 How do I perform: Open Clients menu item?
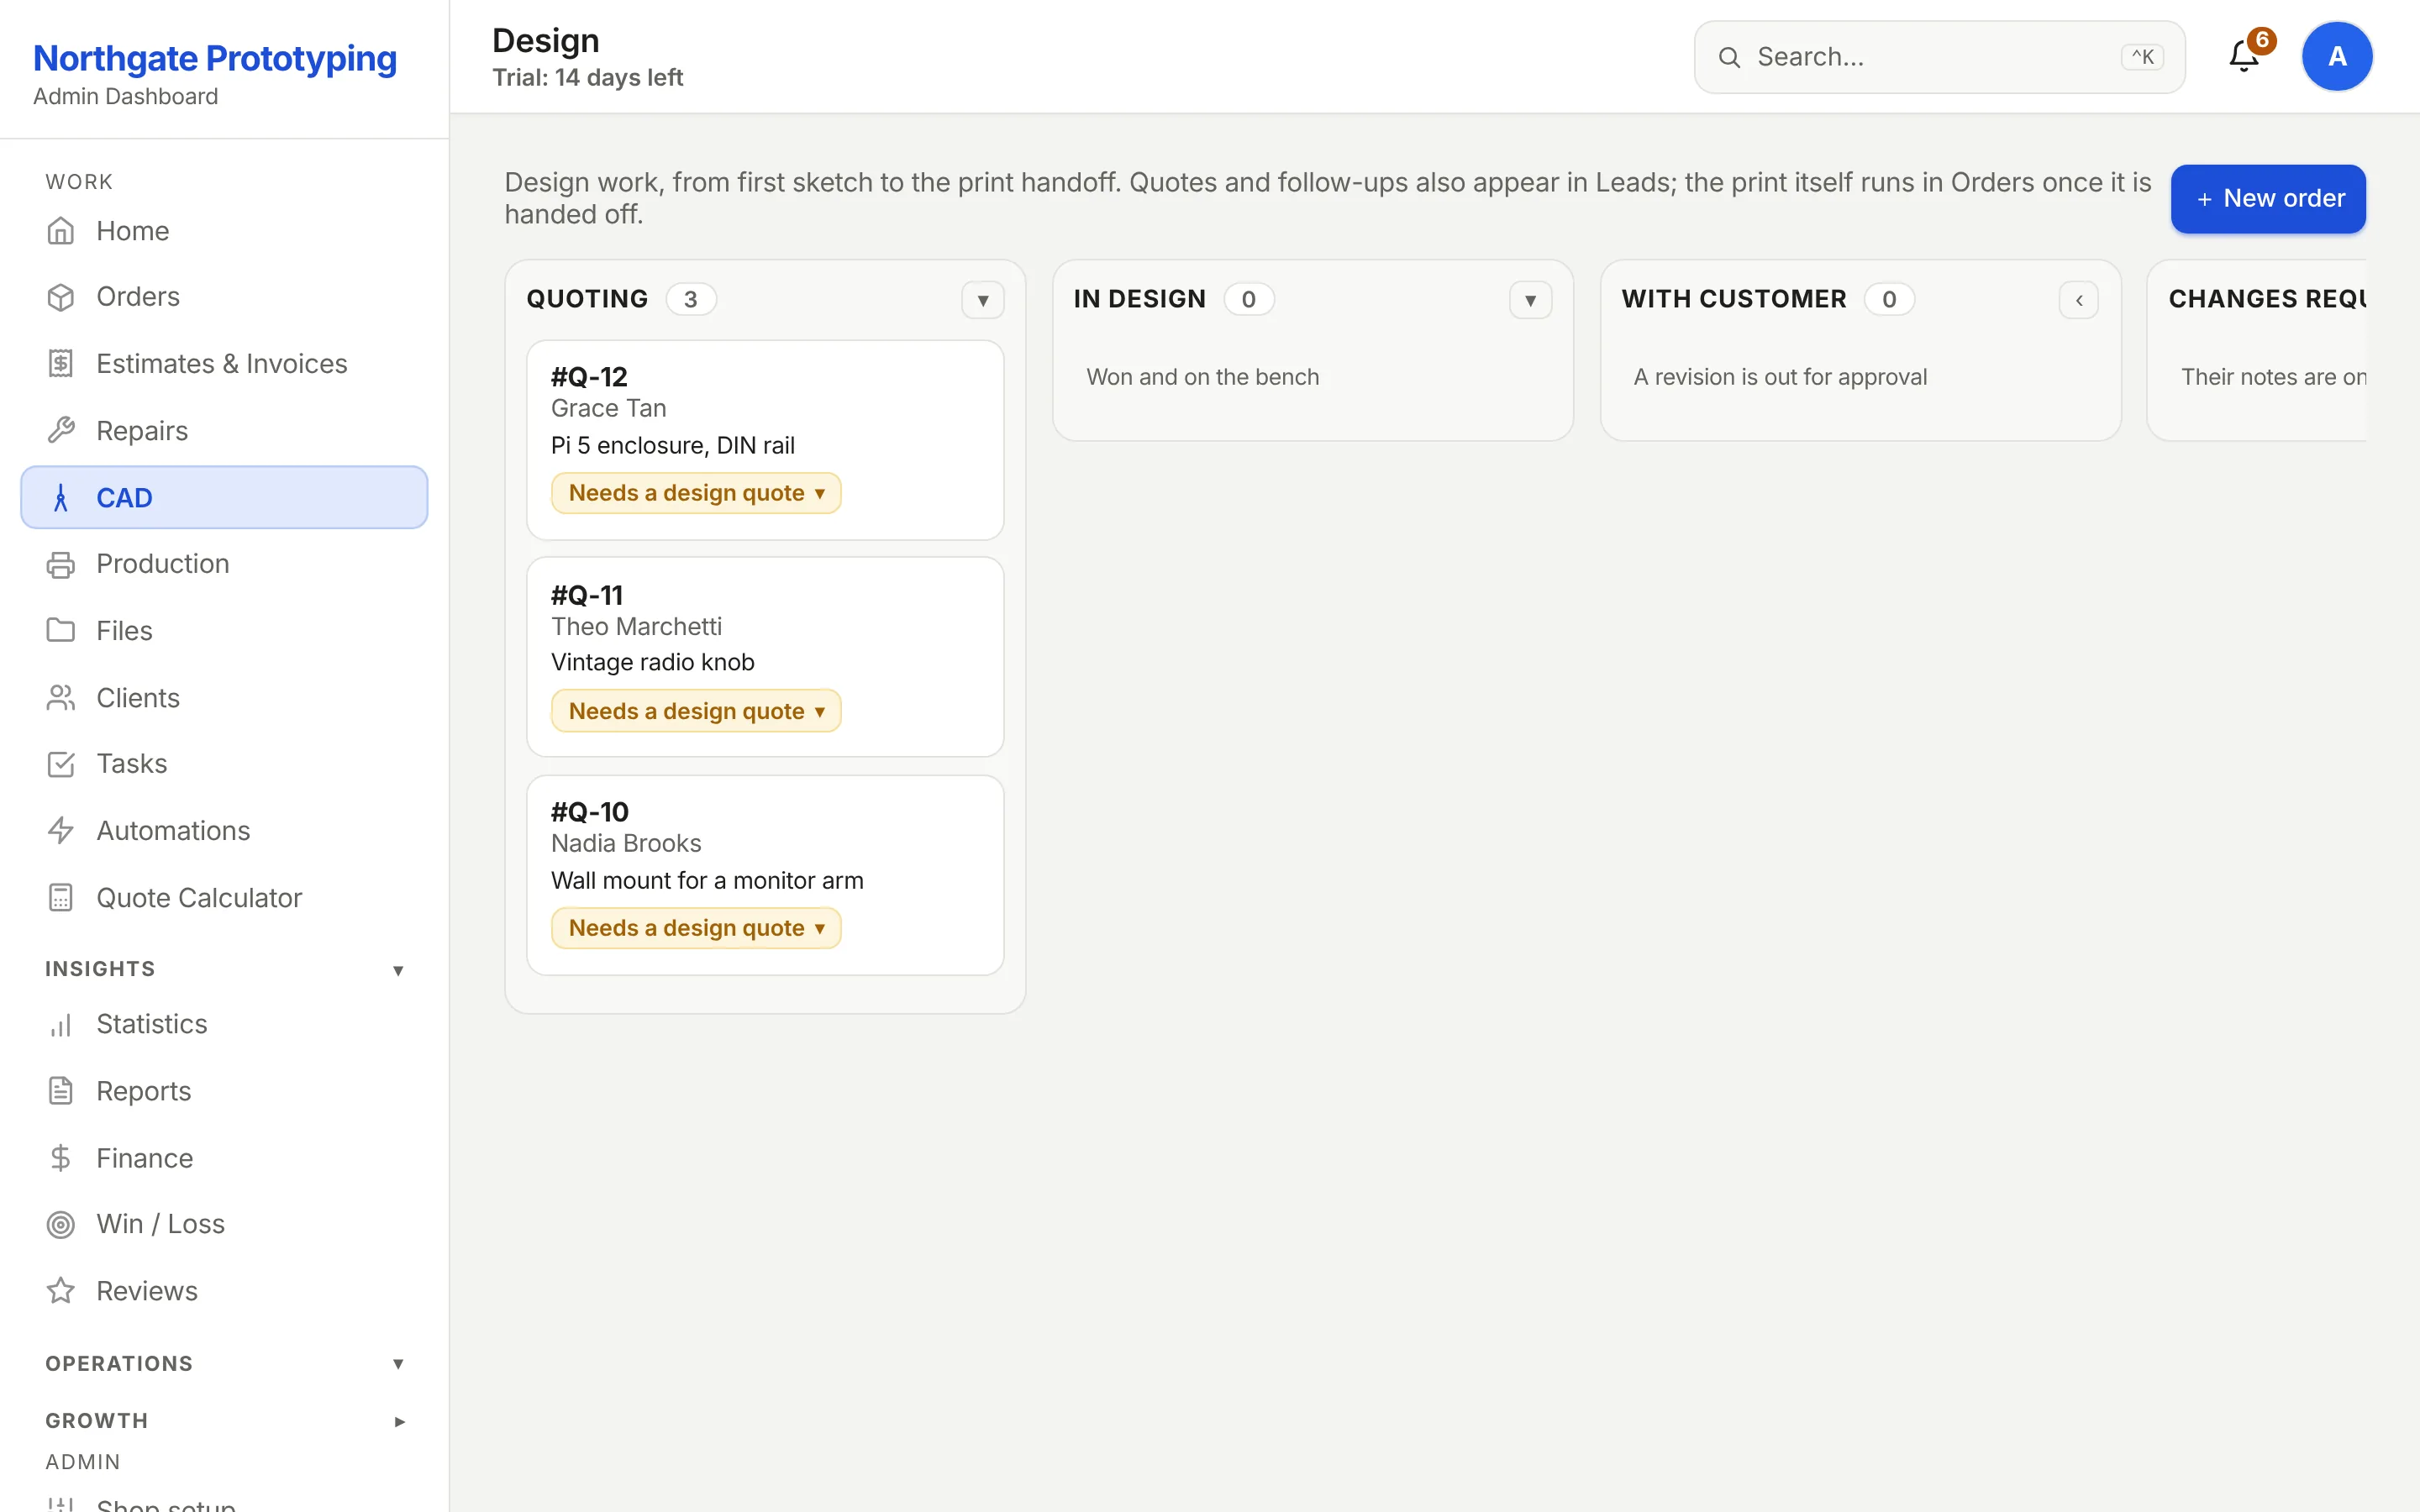(x=224, y=698)
